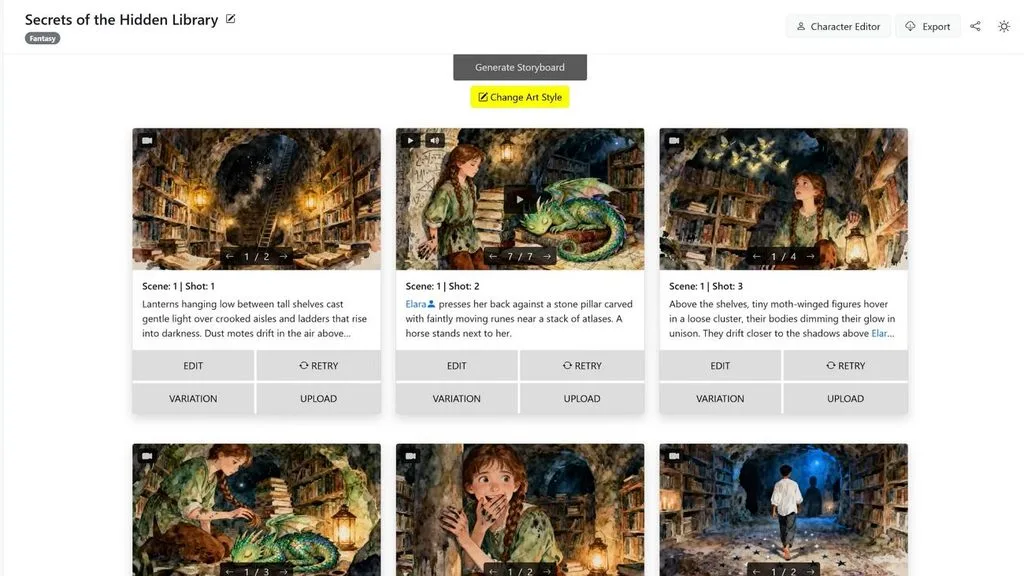Screen dimensions: 1024x576
Task: Click VARIATION for Scene 1 Shot 1
Action: point(193,398)
